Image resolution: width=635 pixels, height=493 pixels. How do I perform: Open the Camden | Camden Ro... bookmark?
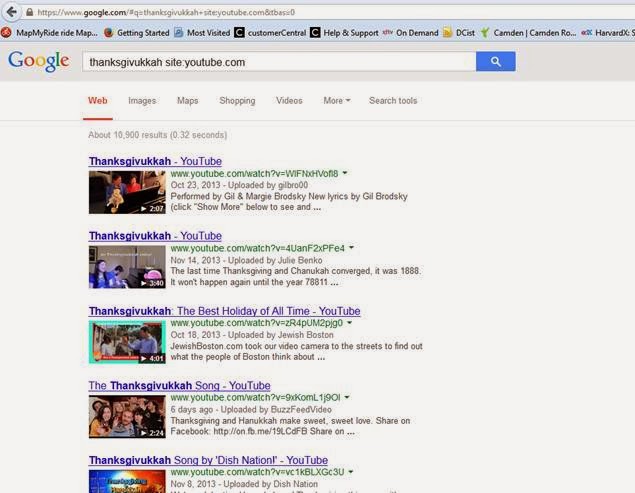tap(528, 33)
